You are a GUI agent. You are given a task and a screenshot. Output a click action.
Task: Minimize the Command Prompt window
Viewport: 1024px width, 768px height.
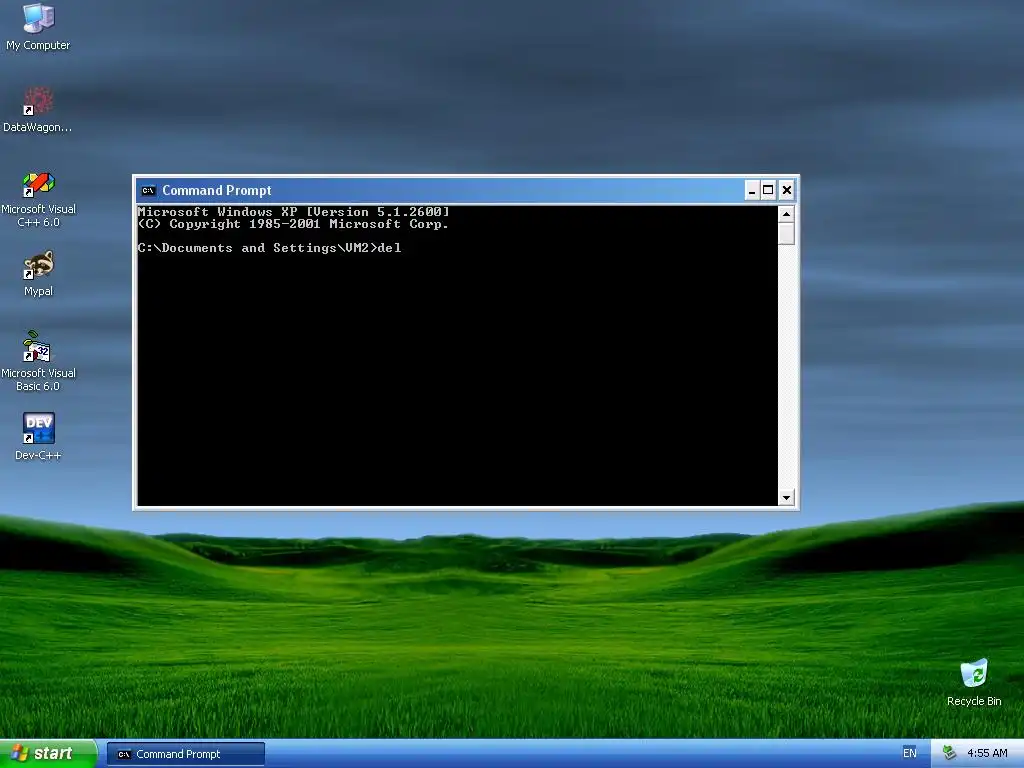(x=752, y=191)
